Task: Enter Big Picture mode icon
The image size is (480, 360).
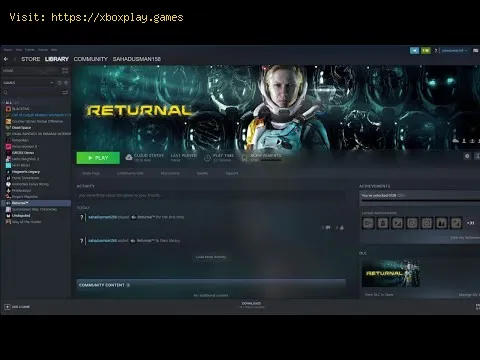Action: (476, 51)
